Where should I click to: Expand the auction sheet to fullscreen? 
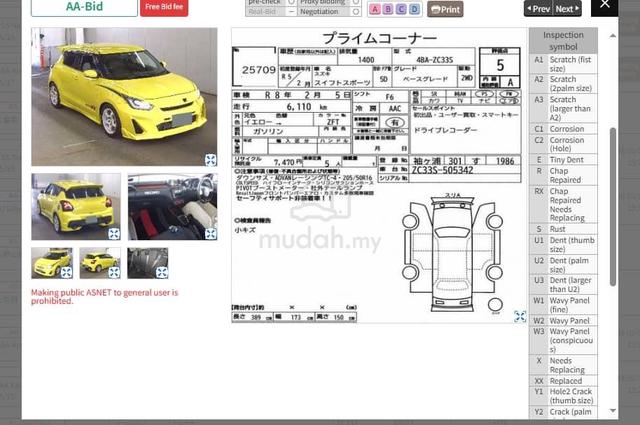pyautogui.click(x=520, y=316)
